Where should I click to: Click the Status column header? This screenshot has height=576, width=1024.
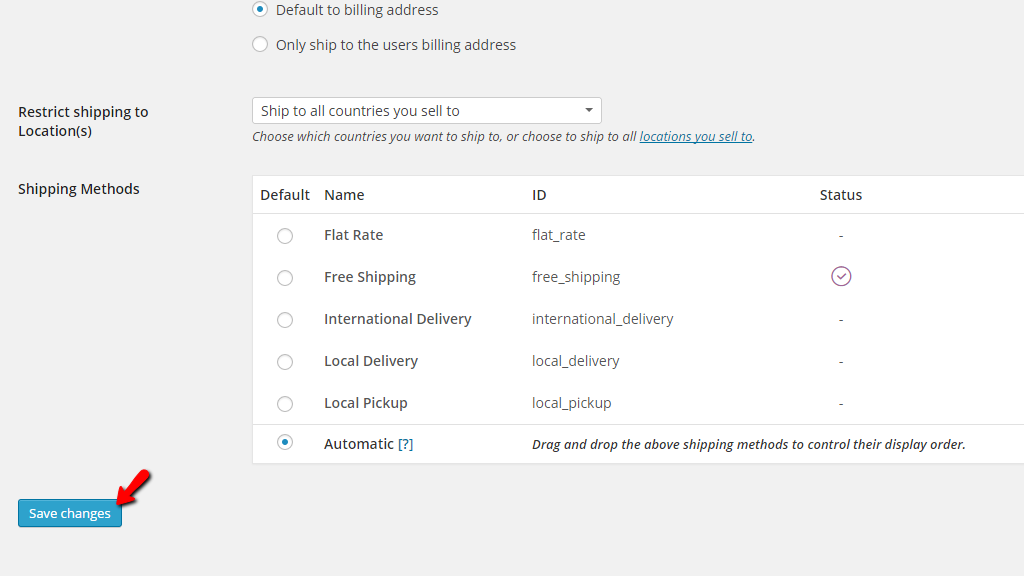point(840,195)
